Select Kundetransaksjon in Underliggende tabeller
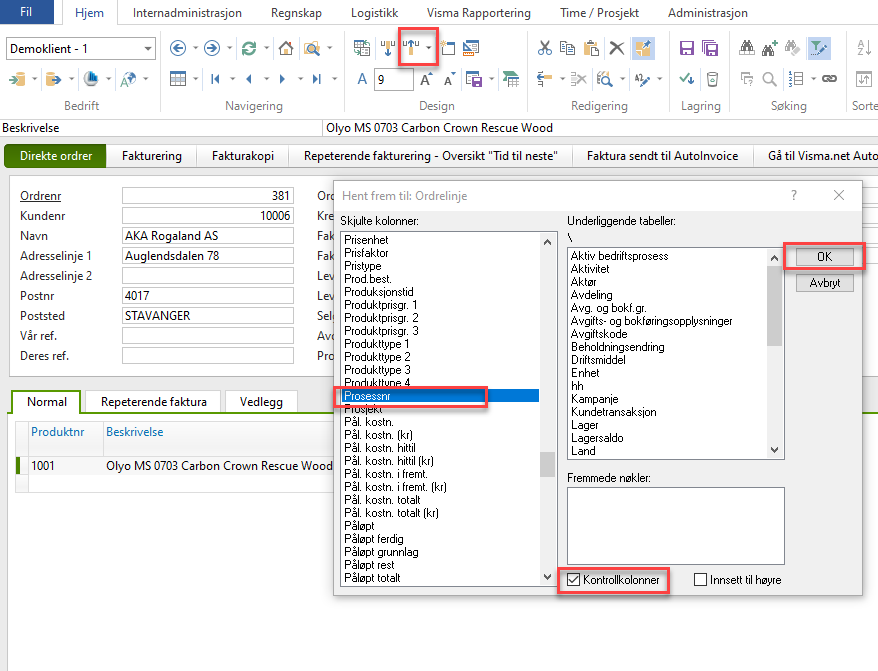The height and width of the screenshot is (671, 878). (x=668, y=412)
